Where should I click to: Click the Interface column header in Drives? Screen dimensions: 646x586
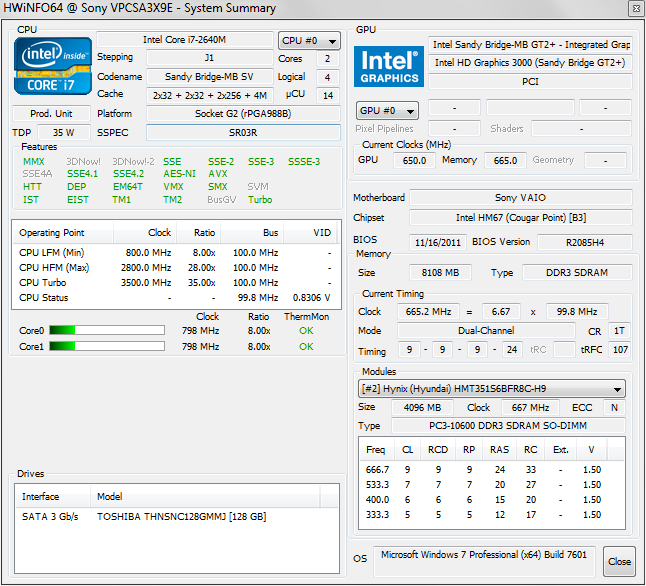click(53, 497)
